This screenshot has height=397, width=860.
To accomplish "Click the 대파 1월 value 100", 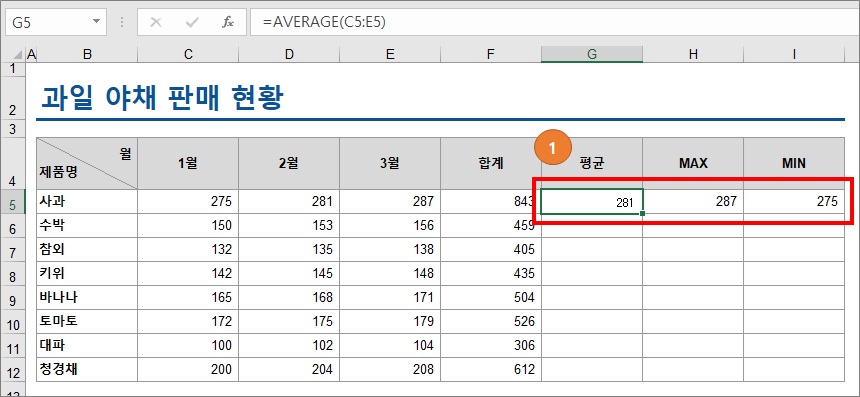I will coord(188,345).
